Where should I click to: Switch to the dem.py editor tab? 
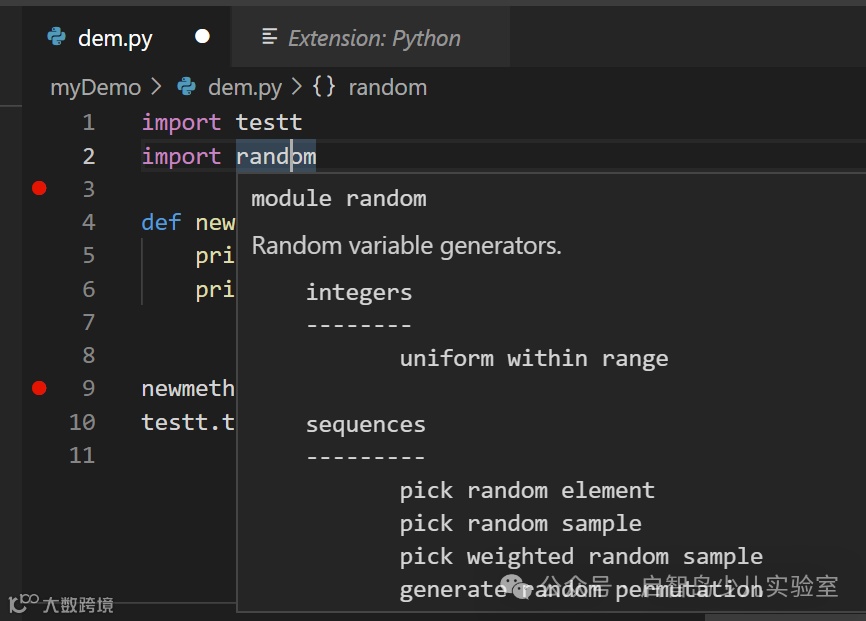[114, 39]
